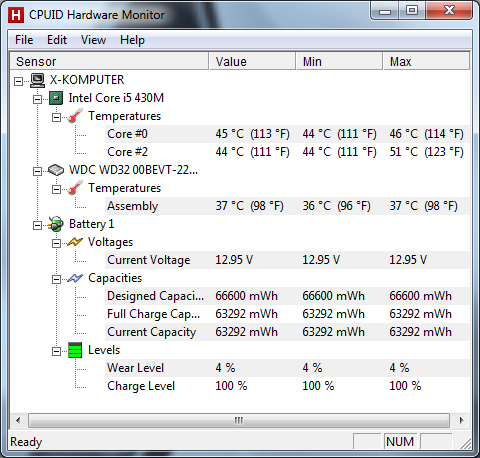The height and width of the screenshot is (458, 480).
Task: Click the Battery 1 icon
Action: [56, 224]
